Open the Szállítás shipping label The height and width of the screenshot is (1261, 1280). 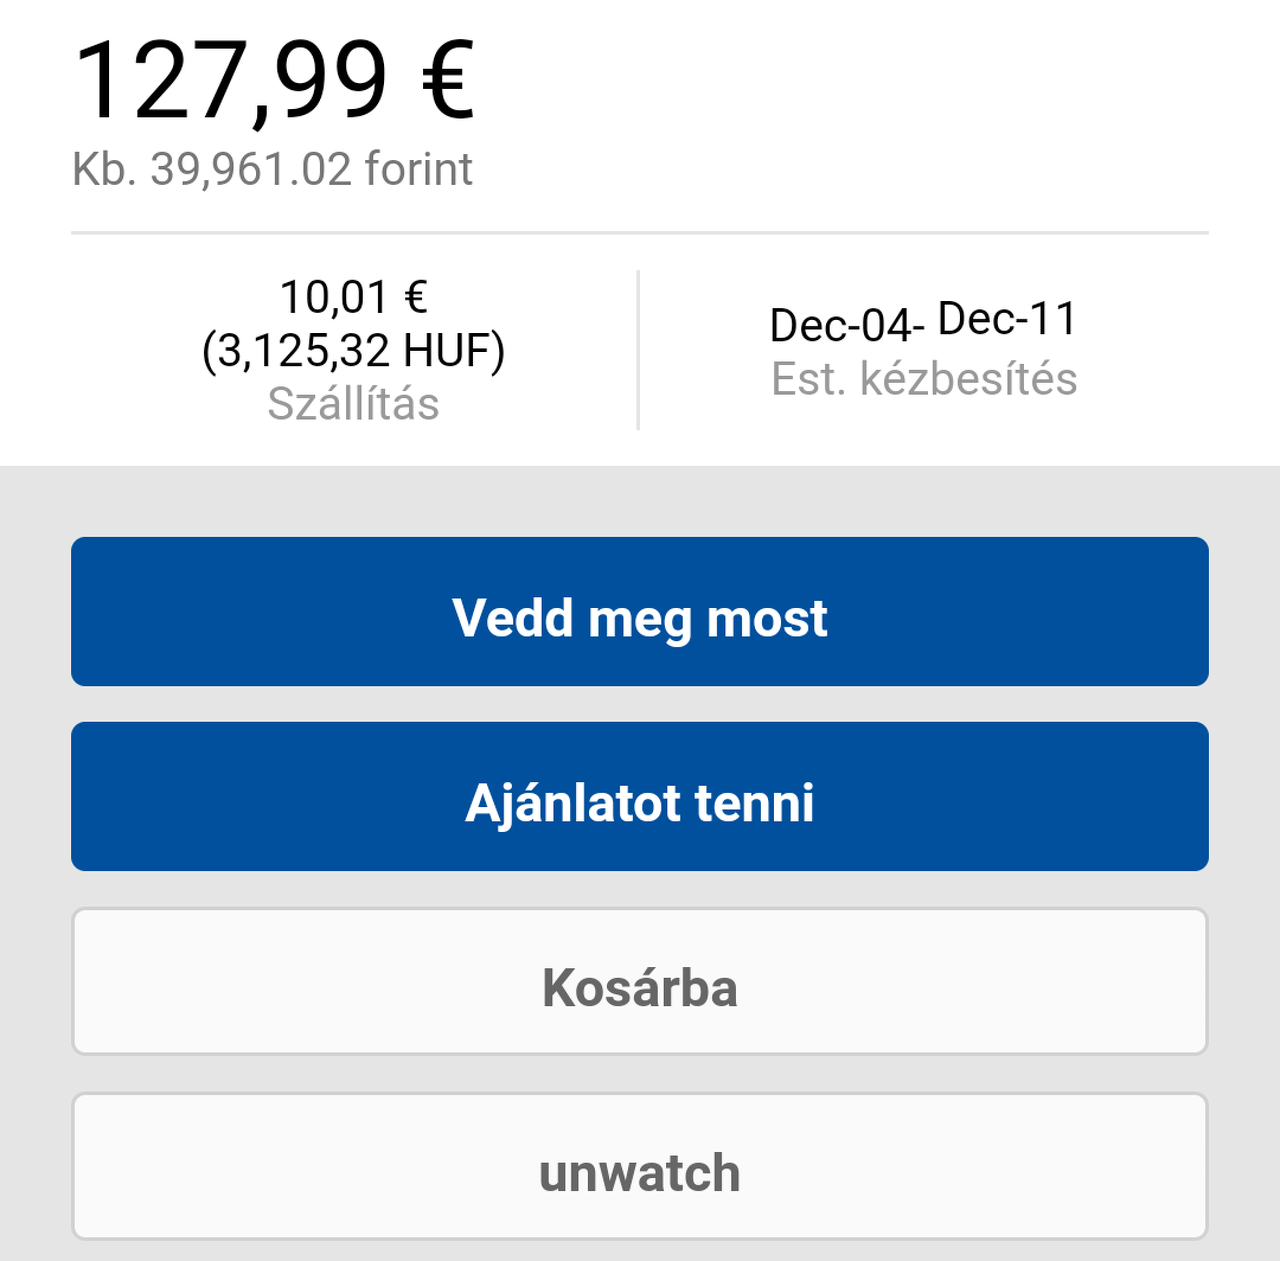click(x=353, y=404)
